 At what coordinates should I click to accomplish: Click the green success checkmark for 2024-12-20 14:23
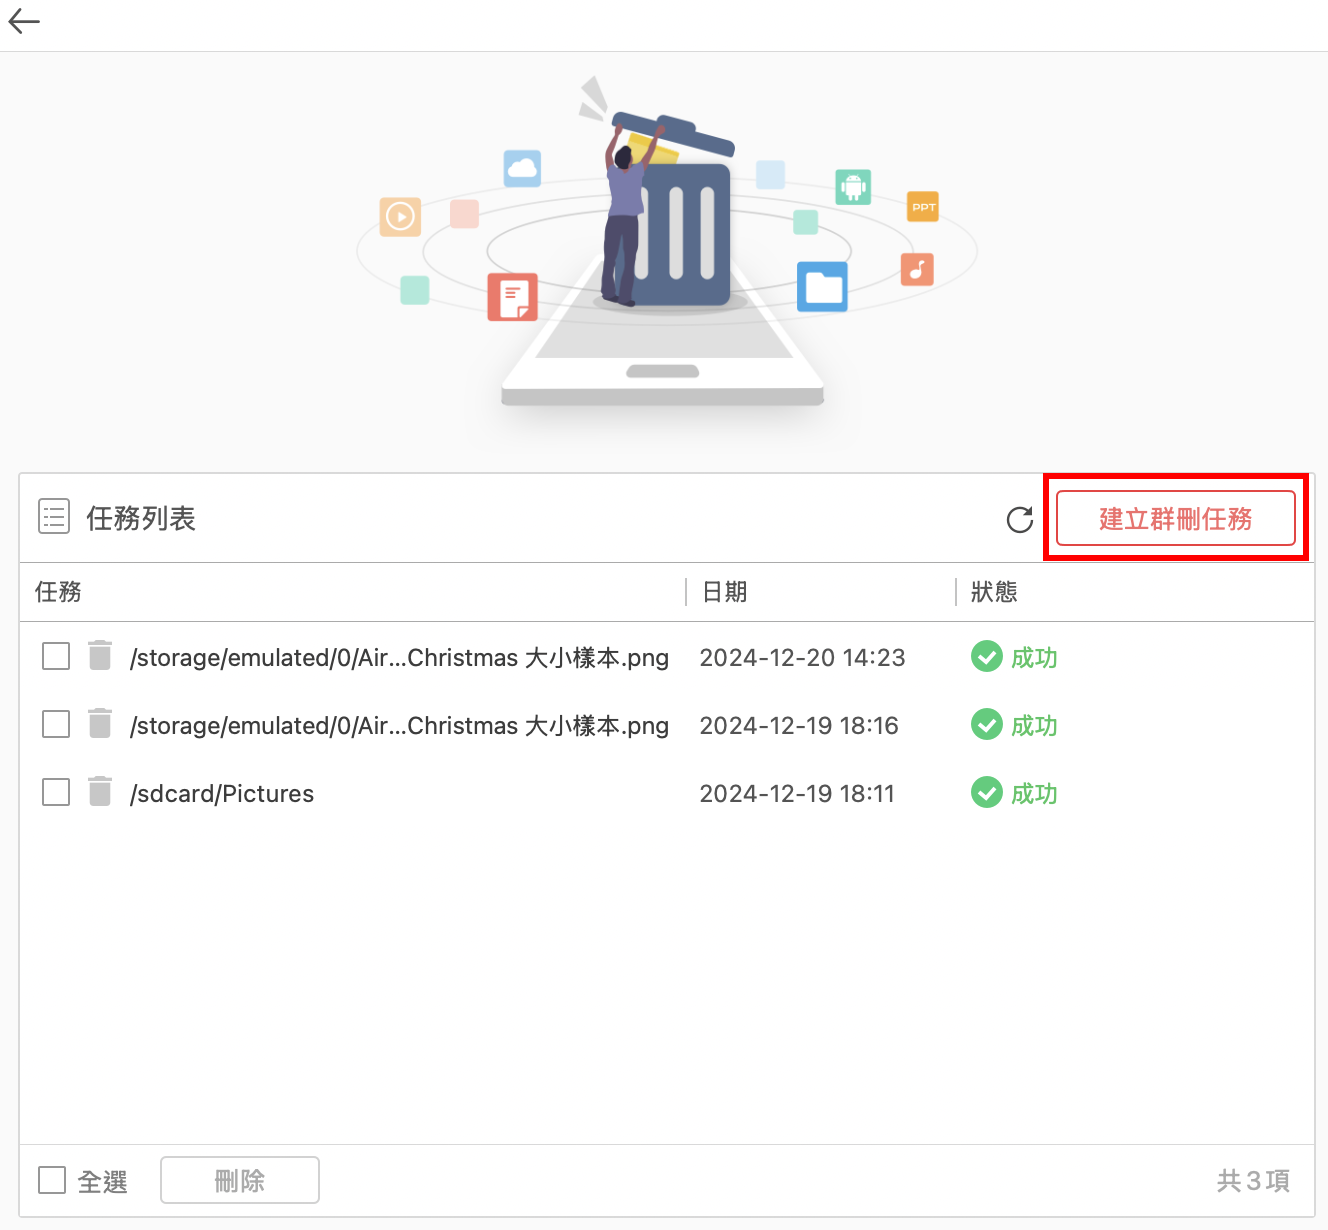pos(987,657)
